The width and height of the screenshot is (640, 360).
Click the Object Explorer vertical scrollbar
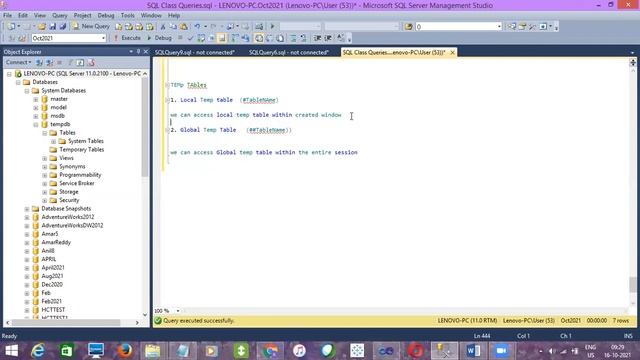point(144,127)
